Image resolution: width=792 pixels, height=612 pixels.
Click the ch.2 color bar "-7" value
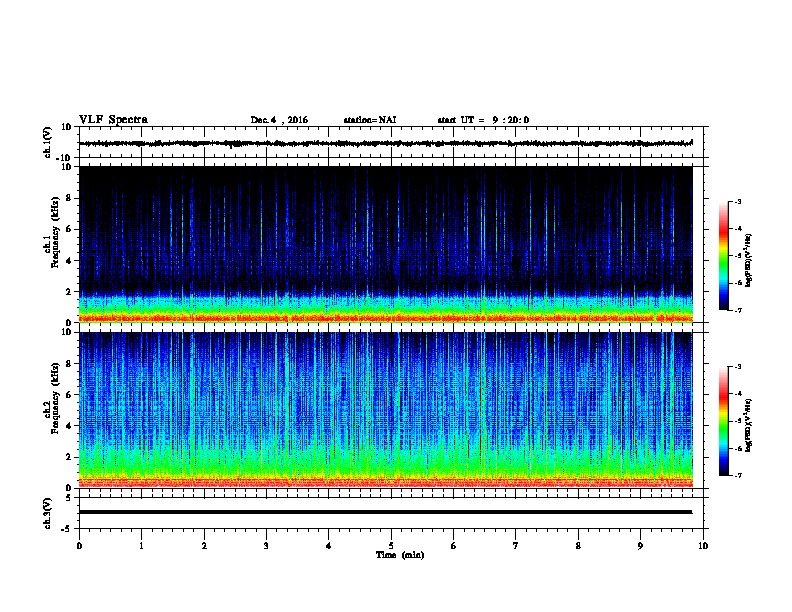click(x=738, y=475)
